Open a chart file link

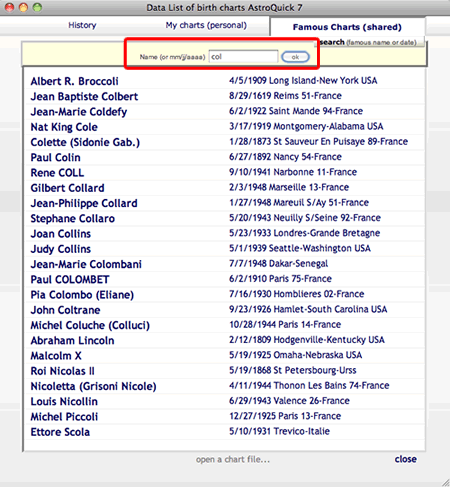233,459
